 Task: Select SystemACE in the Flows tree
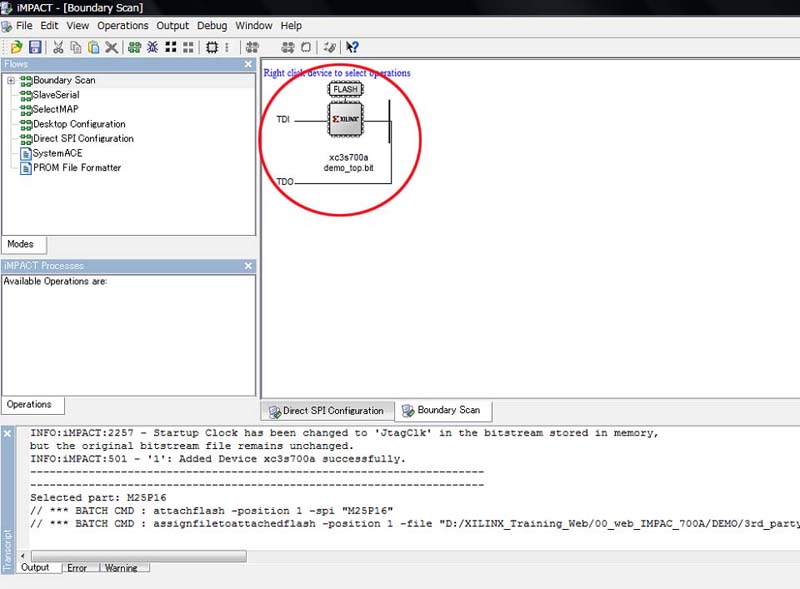pos(58,153)
